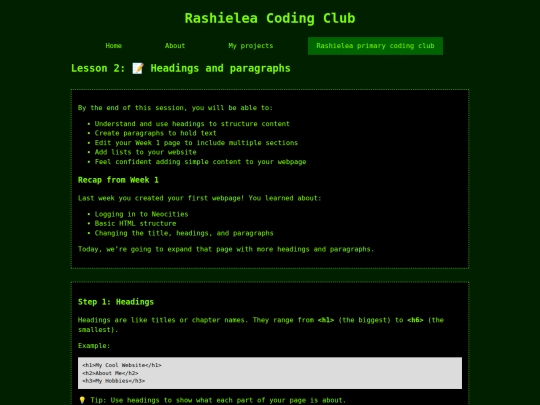
Task: Click the 'Step 1: Headings' heading
Action: click(x=116, y=302)
